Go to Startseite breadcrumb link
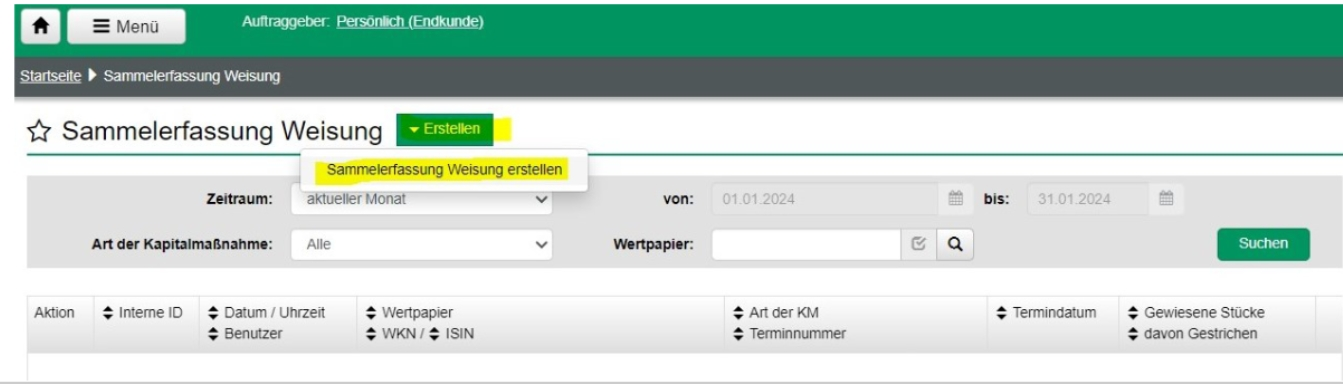The width and height of the screenshot is (1343, 386). coord(48,76)
